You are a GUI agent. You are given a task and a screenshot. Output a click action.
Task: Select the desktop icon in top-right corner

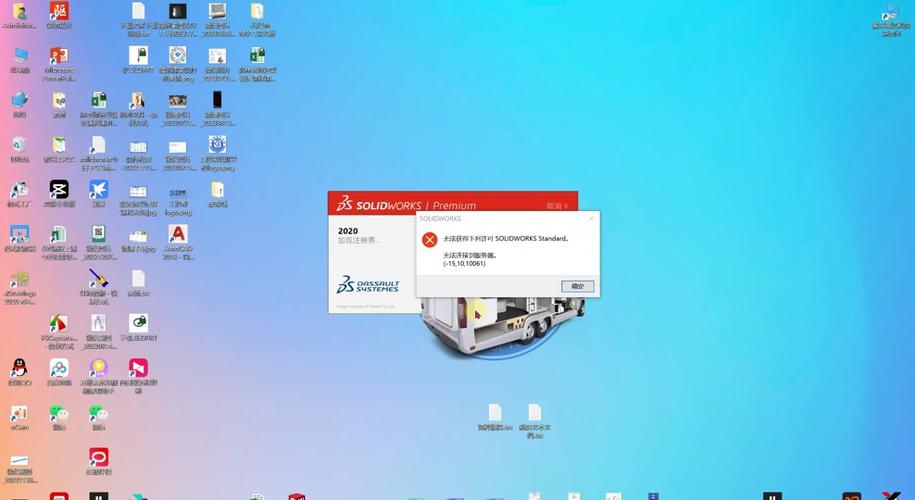[890, 20]
